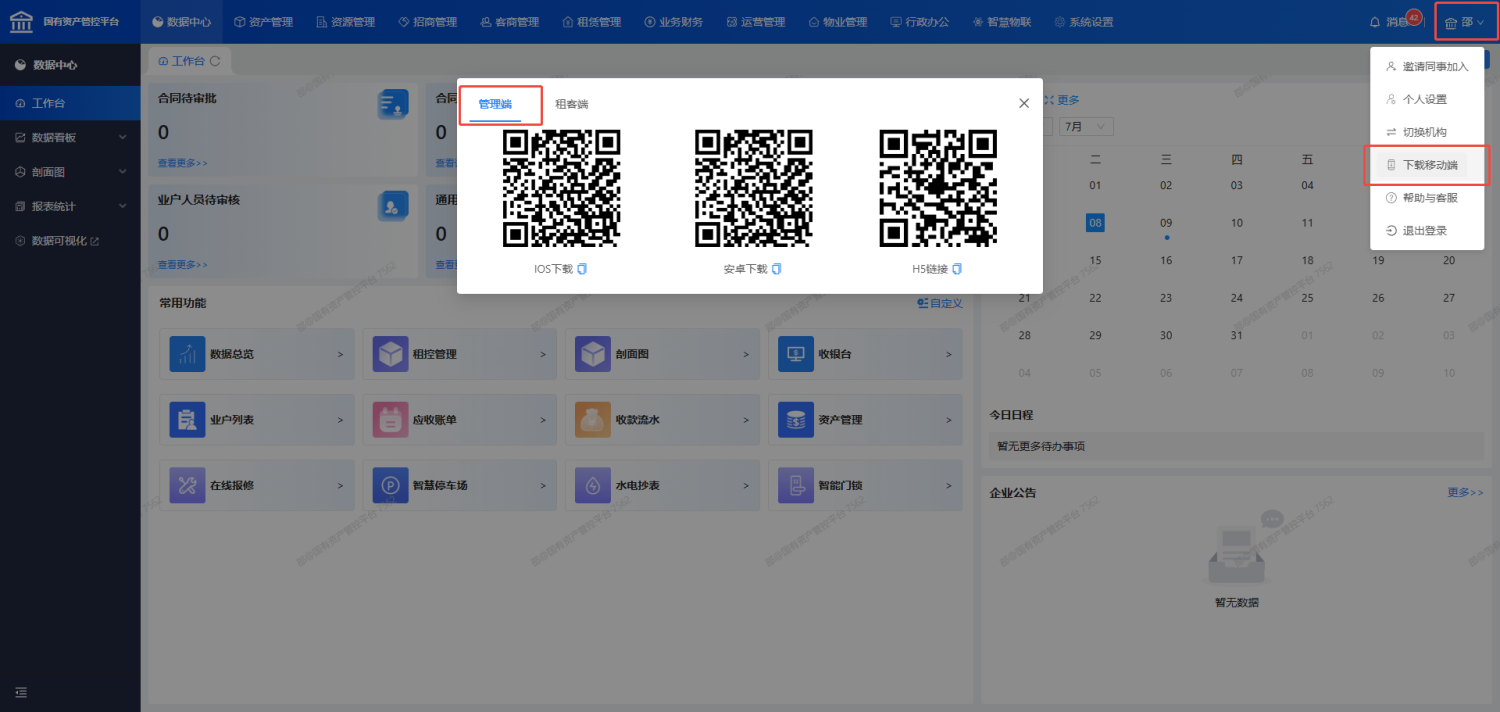Open the 收银台 shortcut card
1500x712 pixels.
tap(866, 354)
